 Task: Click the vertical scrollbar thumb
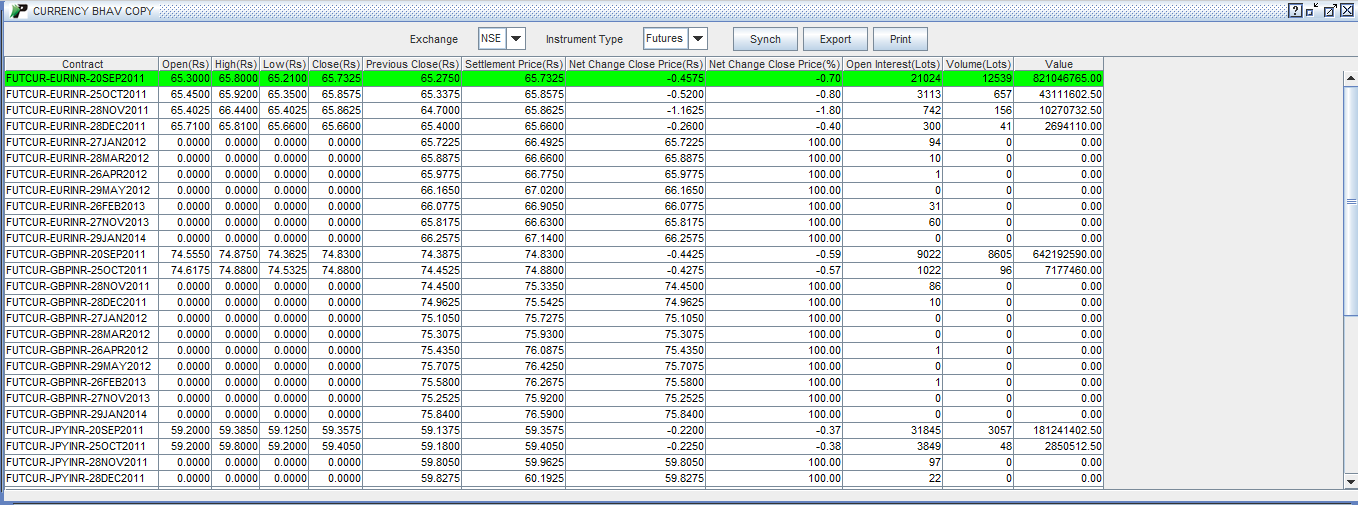(1350, 200)
